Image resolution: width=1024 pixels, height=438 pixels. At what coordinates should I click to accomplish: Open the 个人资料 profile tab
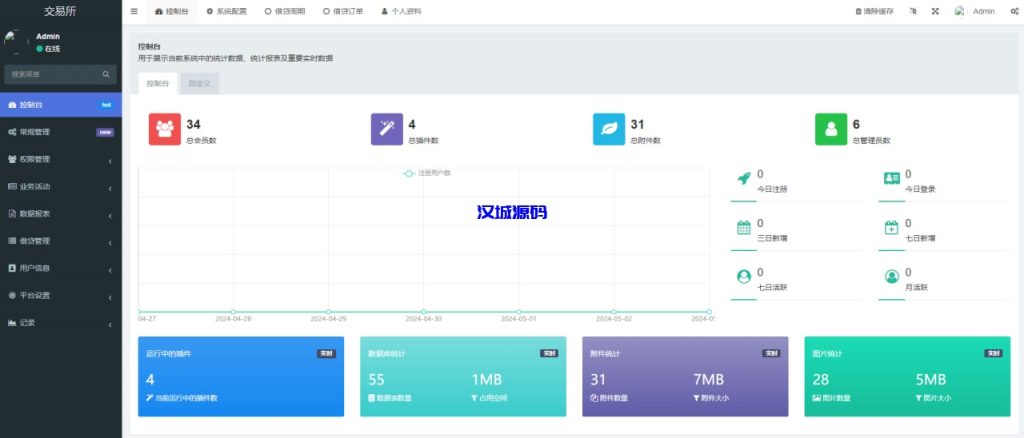[402, 11]
